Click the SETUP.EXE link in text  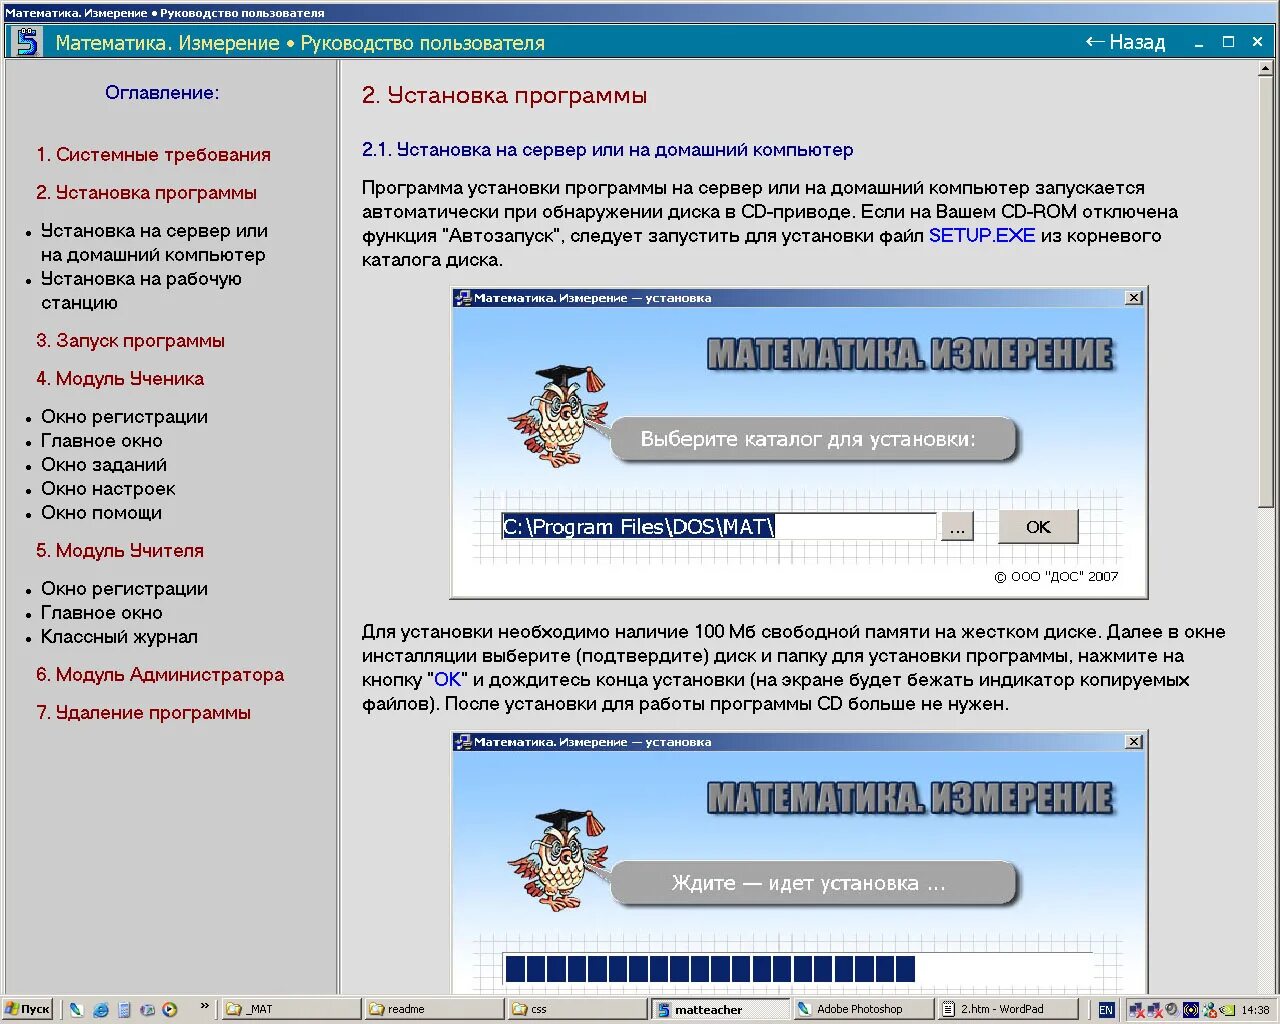982,236
